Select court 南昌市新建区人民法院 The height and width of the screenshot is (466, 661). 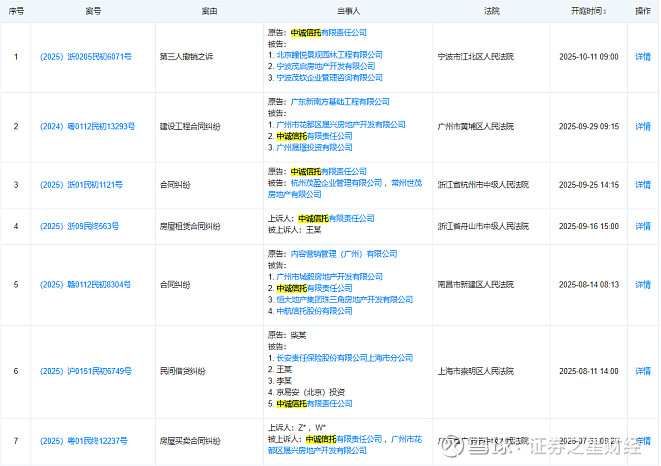476,285
